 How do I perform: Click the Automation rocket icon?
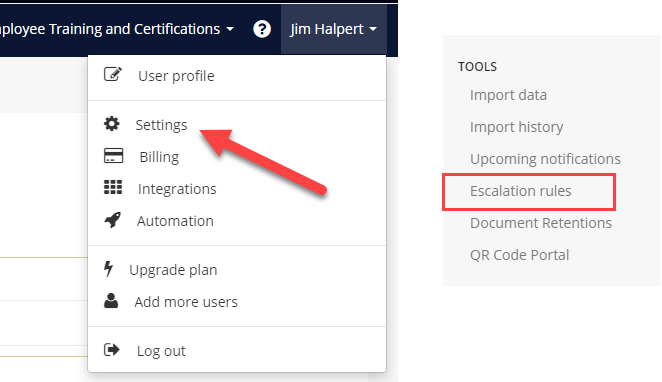point(113,220)
